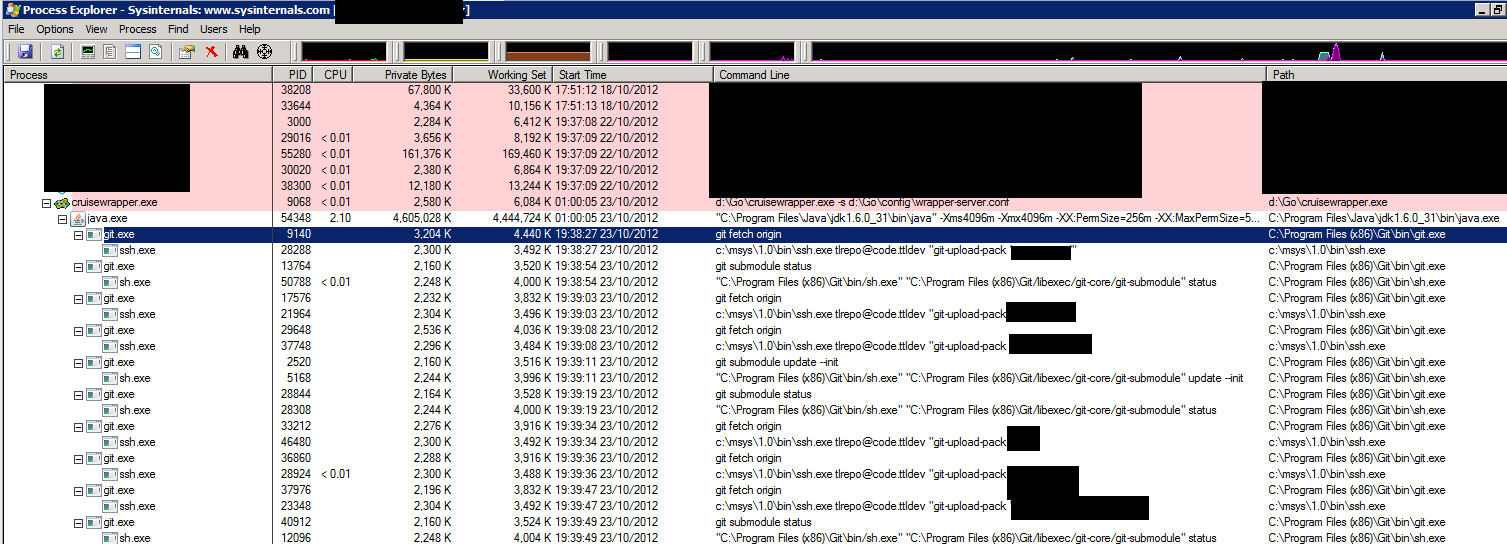Collapse git.exe node with PID 2520
Screen dimensions: 1507x544
coord(78,362)
